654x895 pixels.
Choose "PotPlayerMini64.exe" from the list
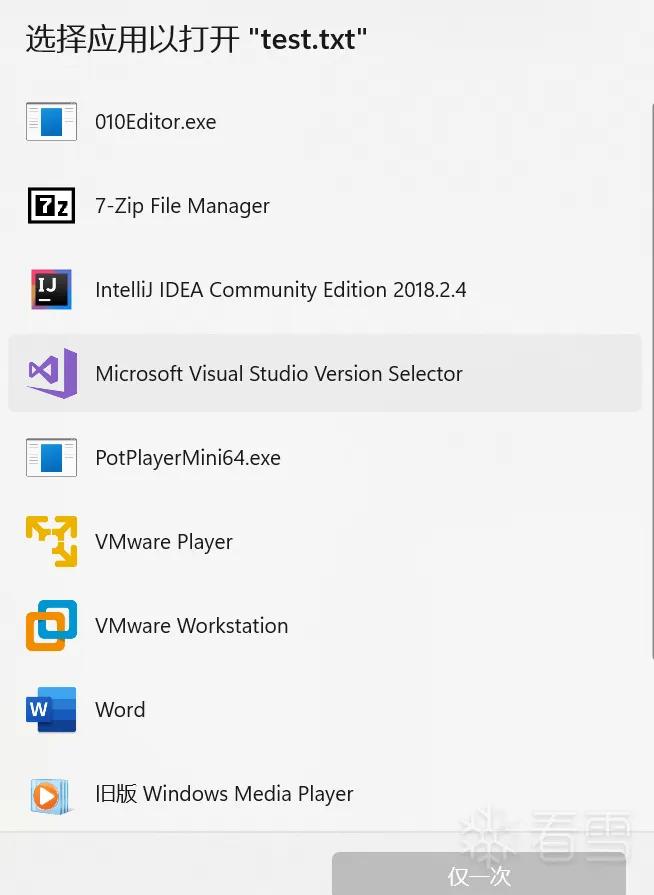(188, 458)
